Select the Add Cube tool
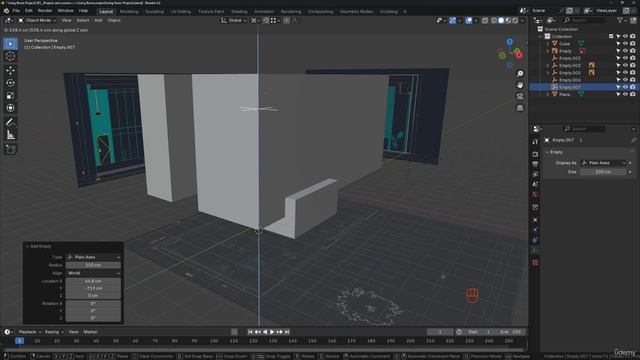The height and width of the screenshot is (360, 640). tap(11, 149)
